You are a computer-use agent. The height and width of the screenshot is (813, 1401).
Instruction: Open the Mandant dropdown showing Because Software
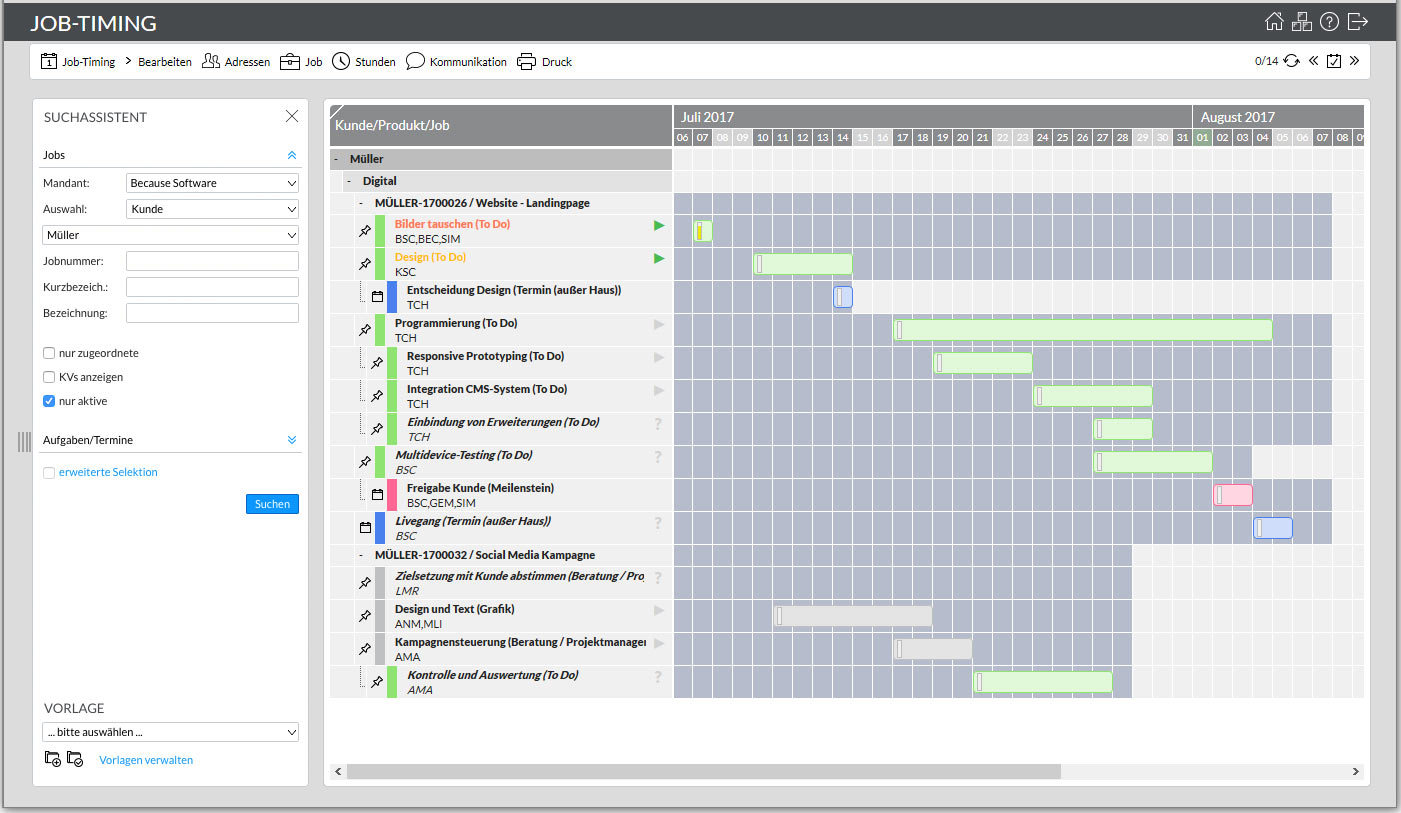coord(211,182)
